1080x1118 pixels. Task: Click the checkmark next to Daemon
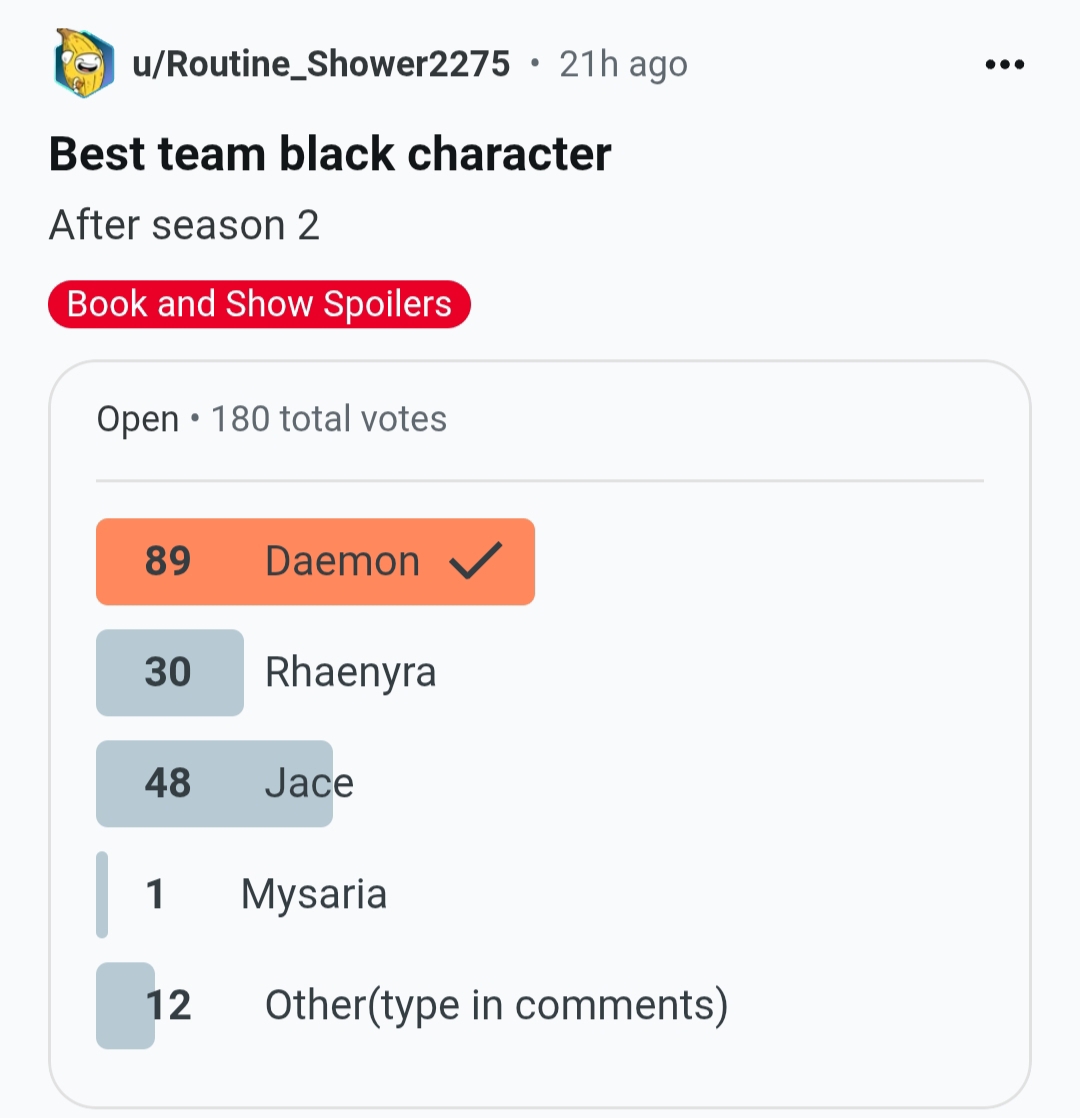point(475,562)
